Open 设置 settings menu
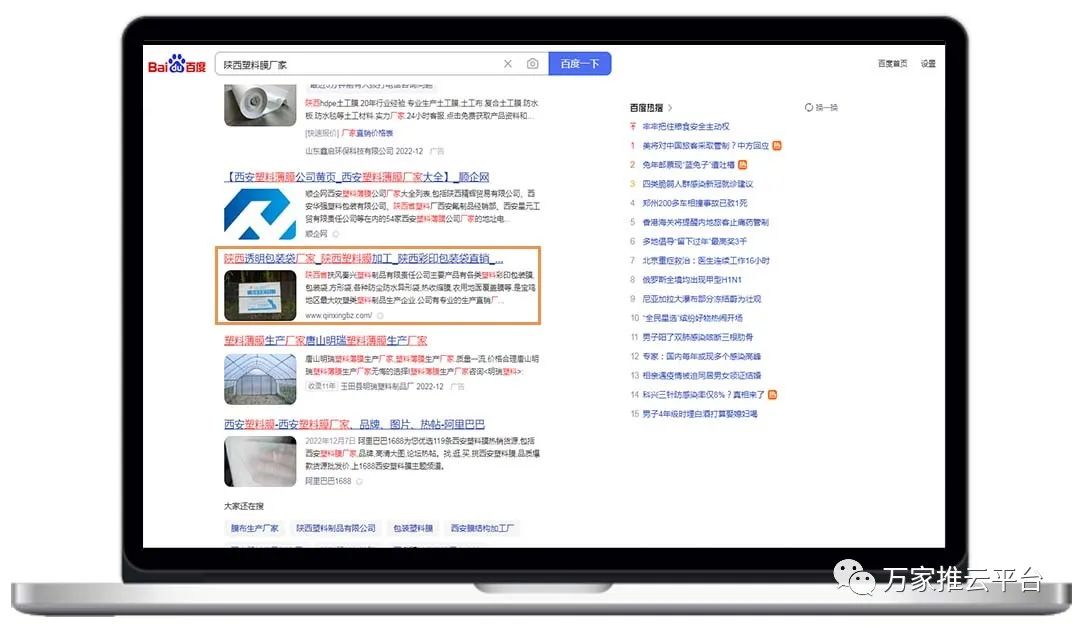 click(x=928, y=64)
